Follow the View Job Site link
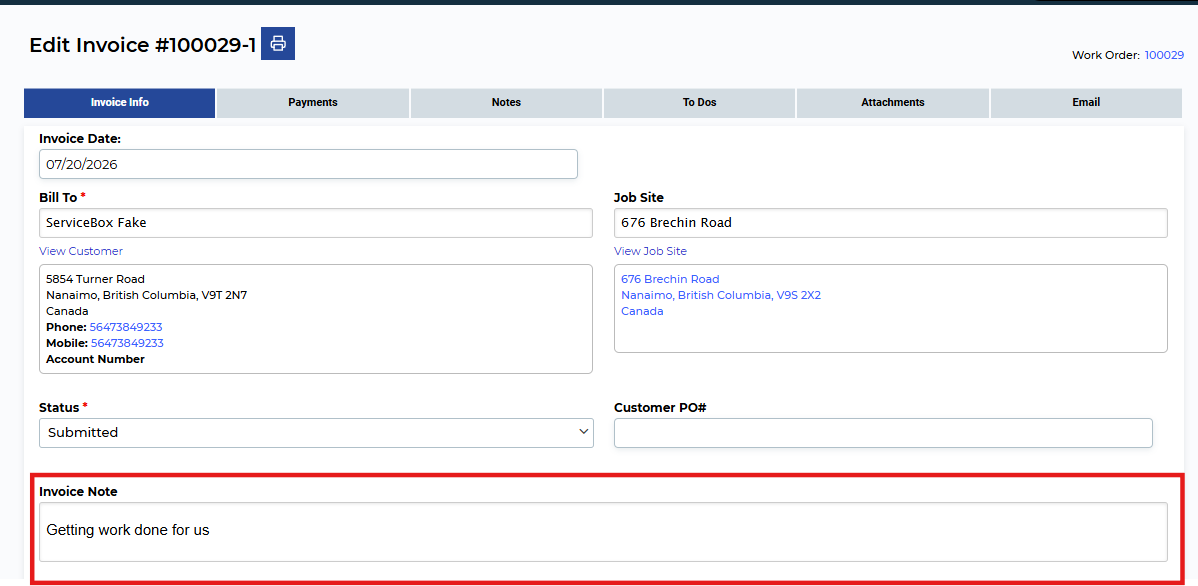 click(650, 251)
